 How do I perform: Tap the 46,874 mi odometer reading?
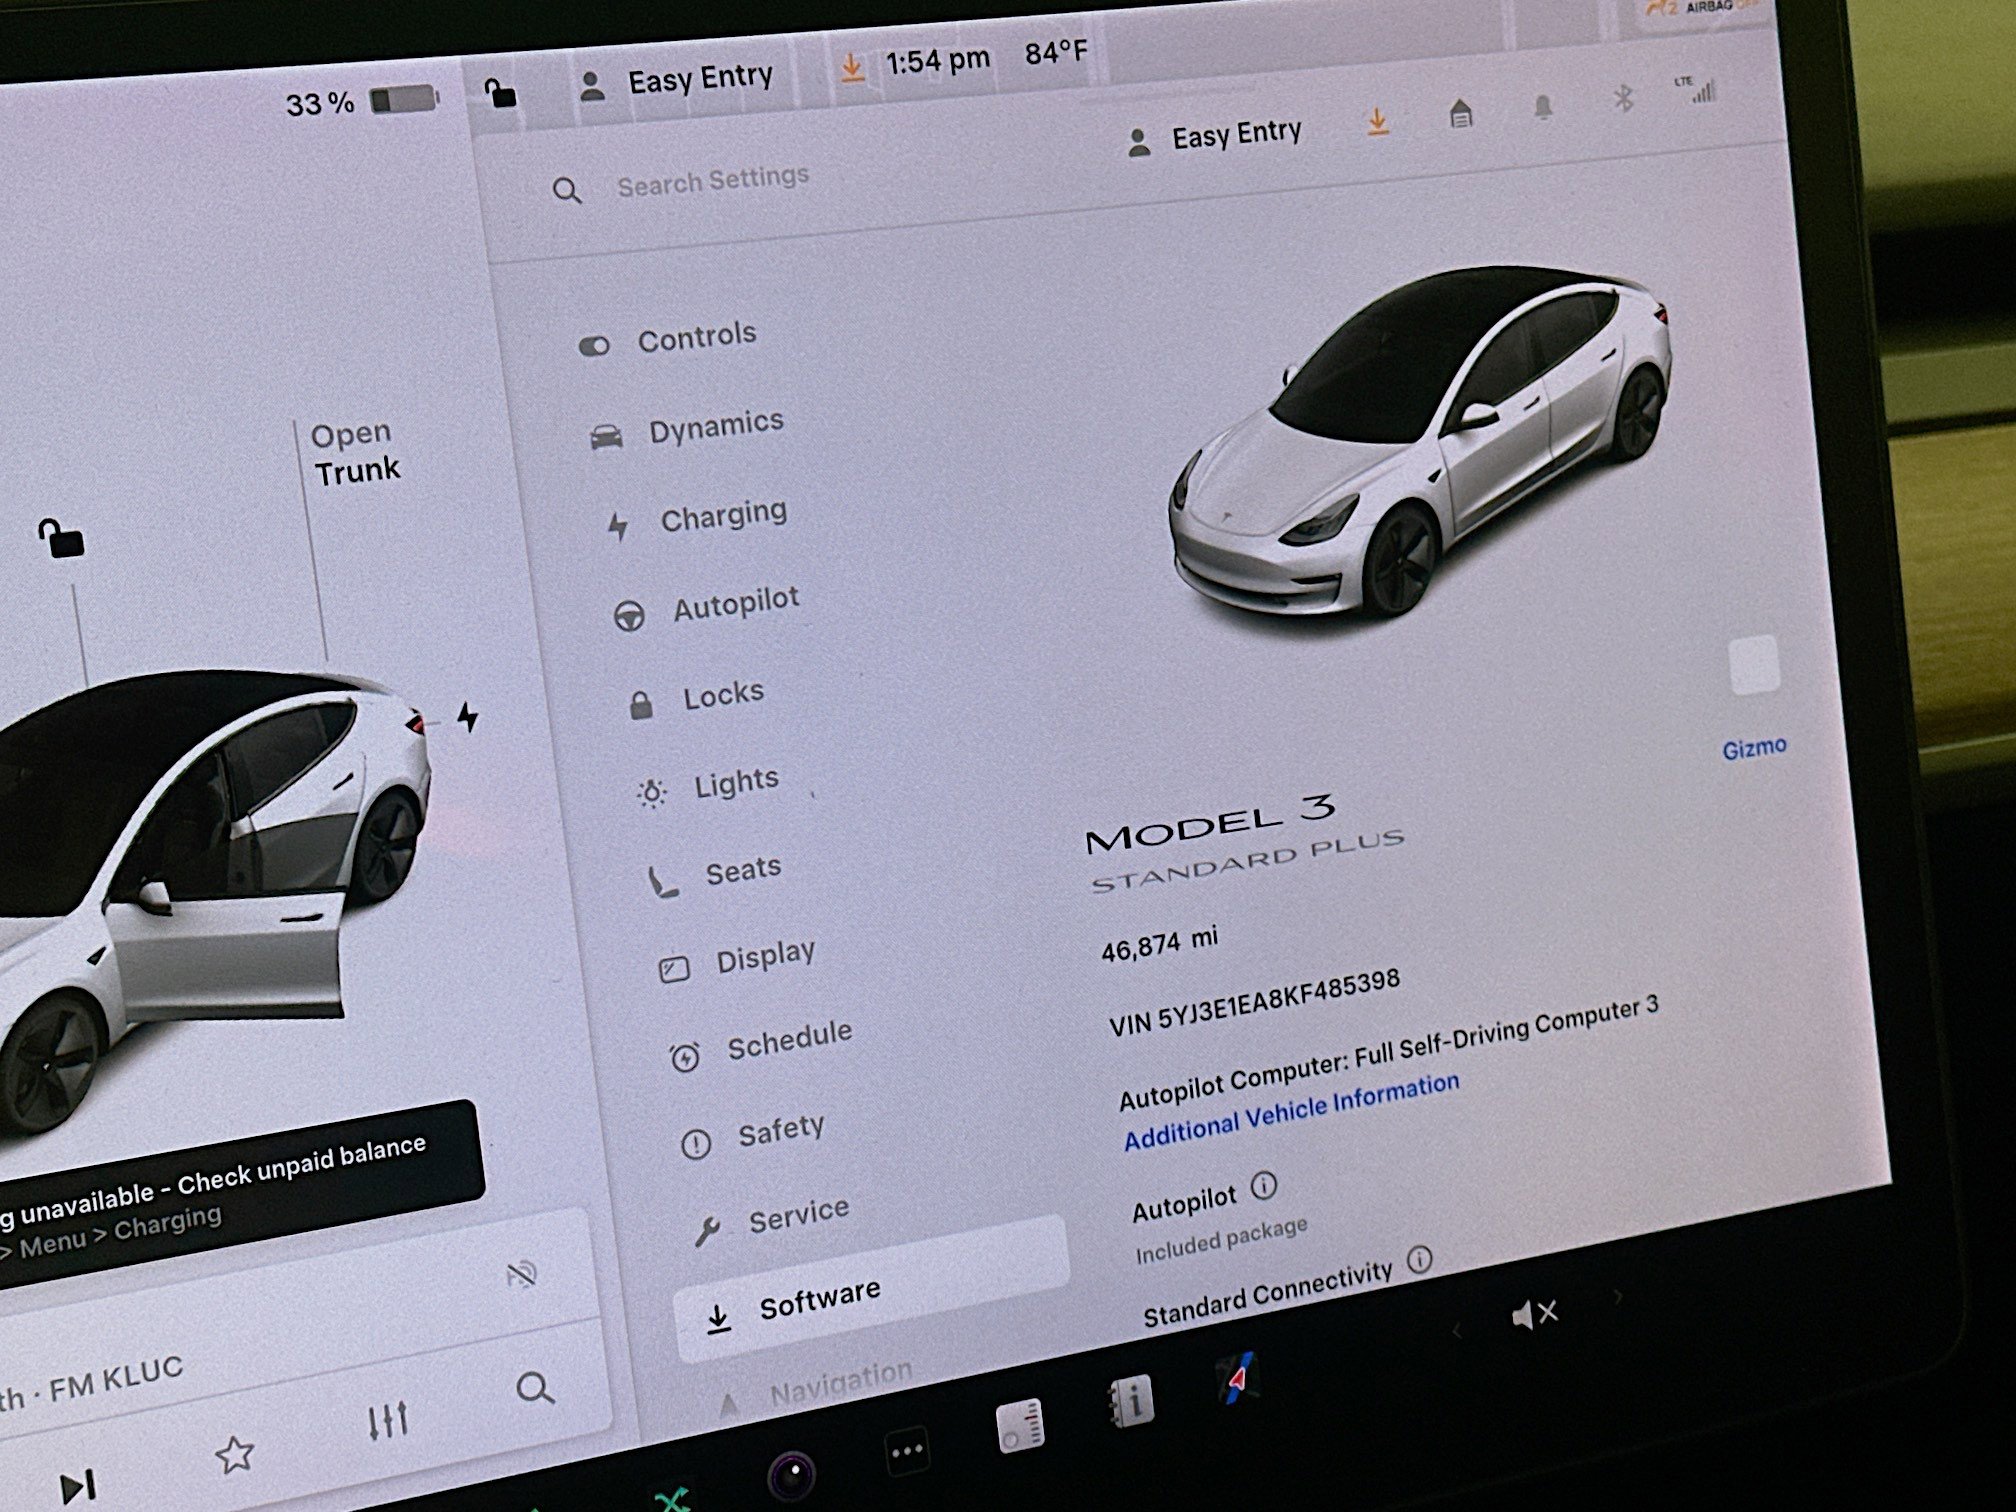pos(1160,942)
